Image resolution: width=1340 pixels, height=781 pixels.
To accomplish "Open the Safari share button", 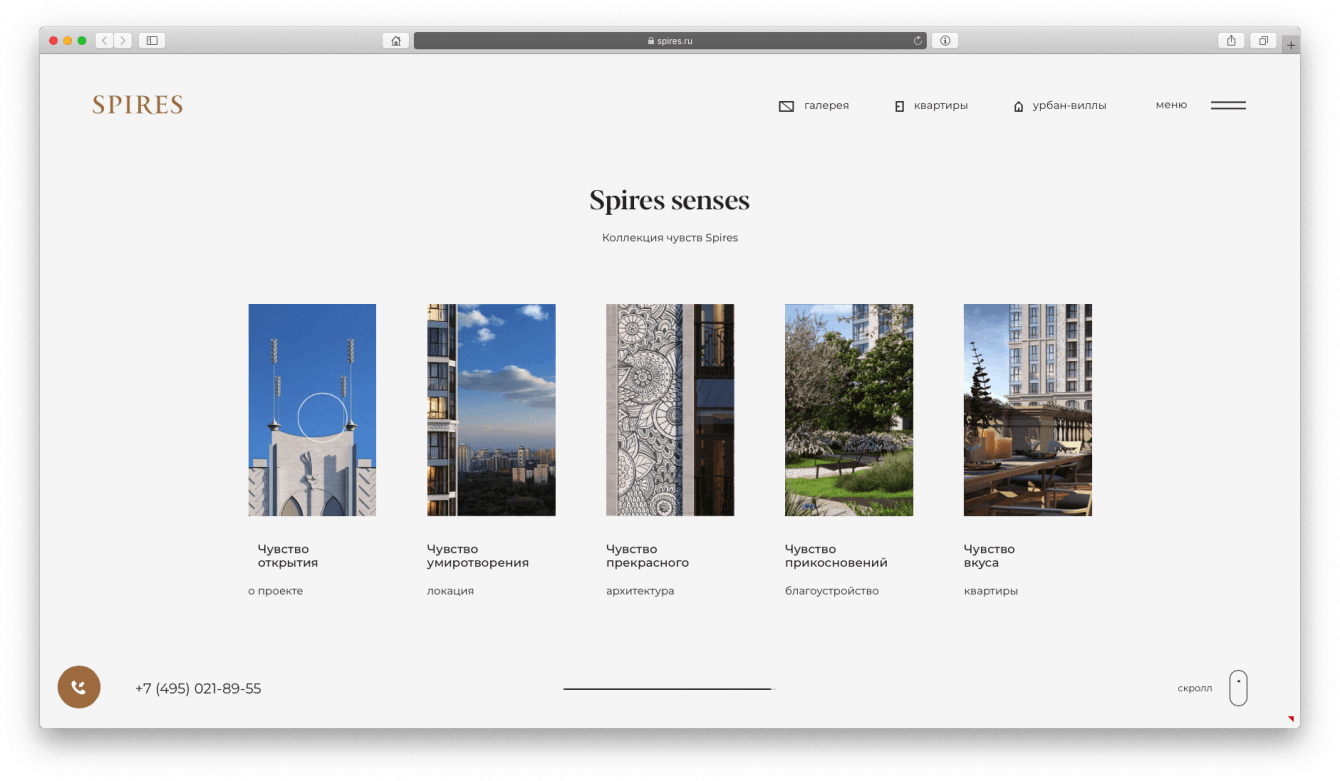I will (x=1231, y=41).
